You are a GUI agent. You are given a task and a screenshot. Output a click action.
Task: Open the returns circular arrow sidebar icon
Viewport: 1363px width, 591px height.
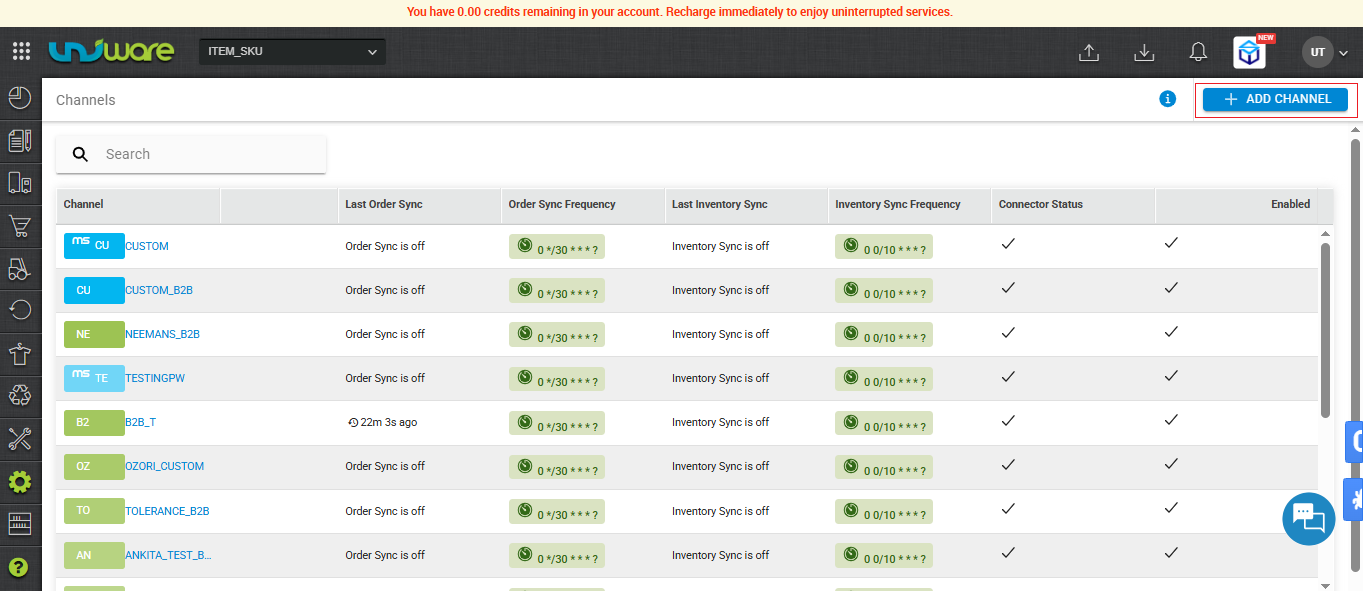point(20,310)
